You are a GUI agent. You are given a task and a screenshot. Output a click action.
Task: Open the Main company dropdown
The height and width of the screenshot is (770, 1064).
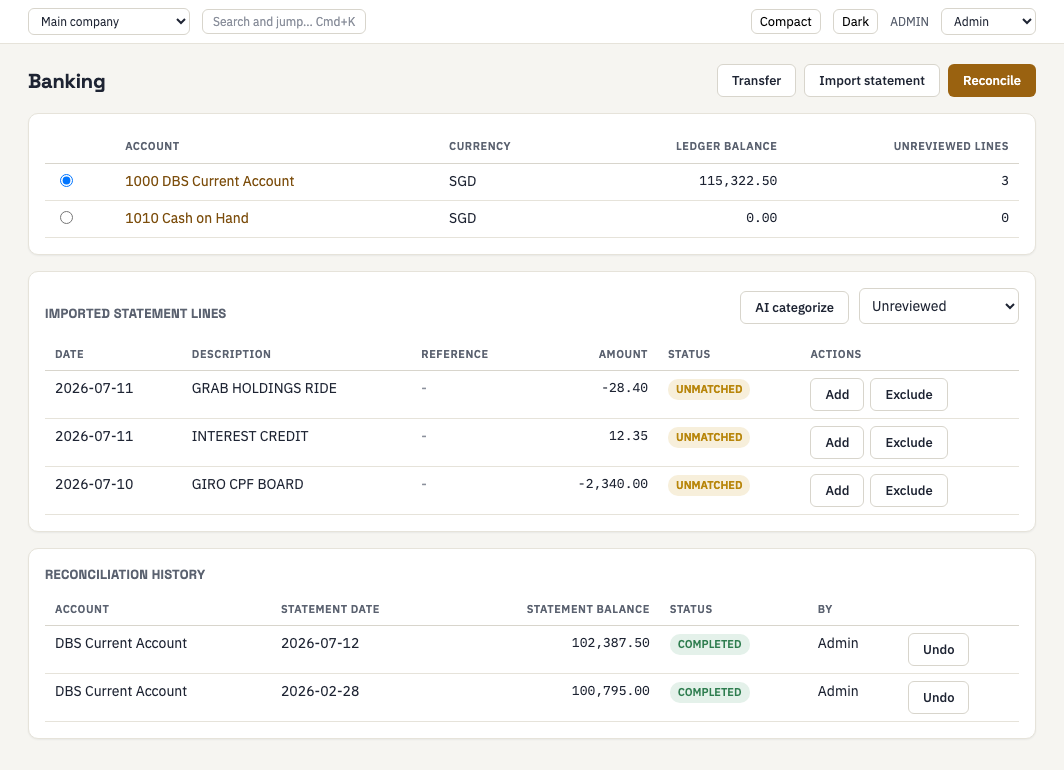(109, 22)
